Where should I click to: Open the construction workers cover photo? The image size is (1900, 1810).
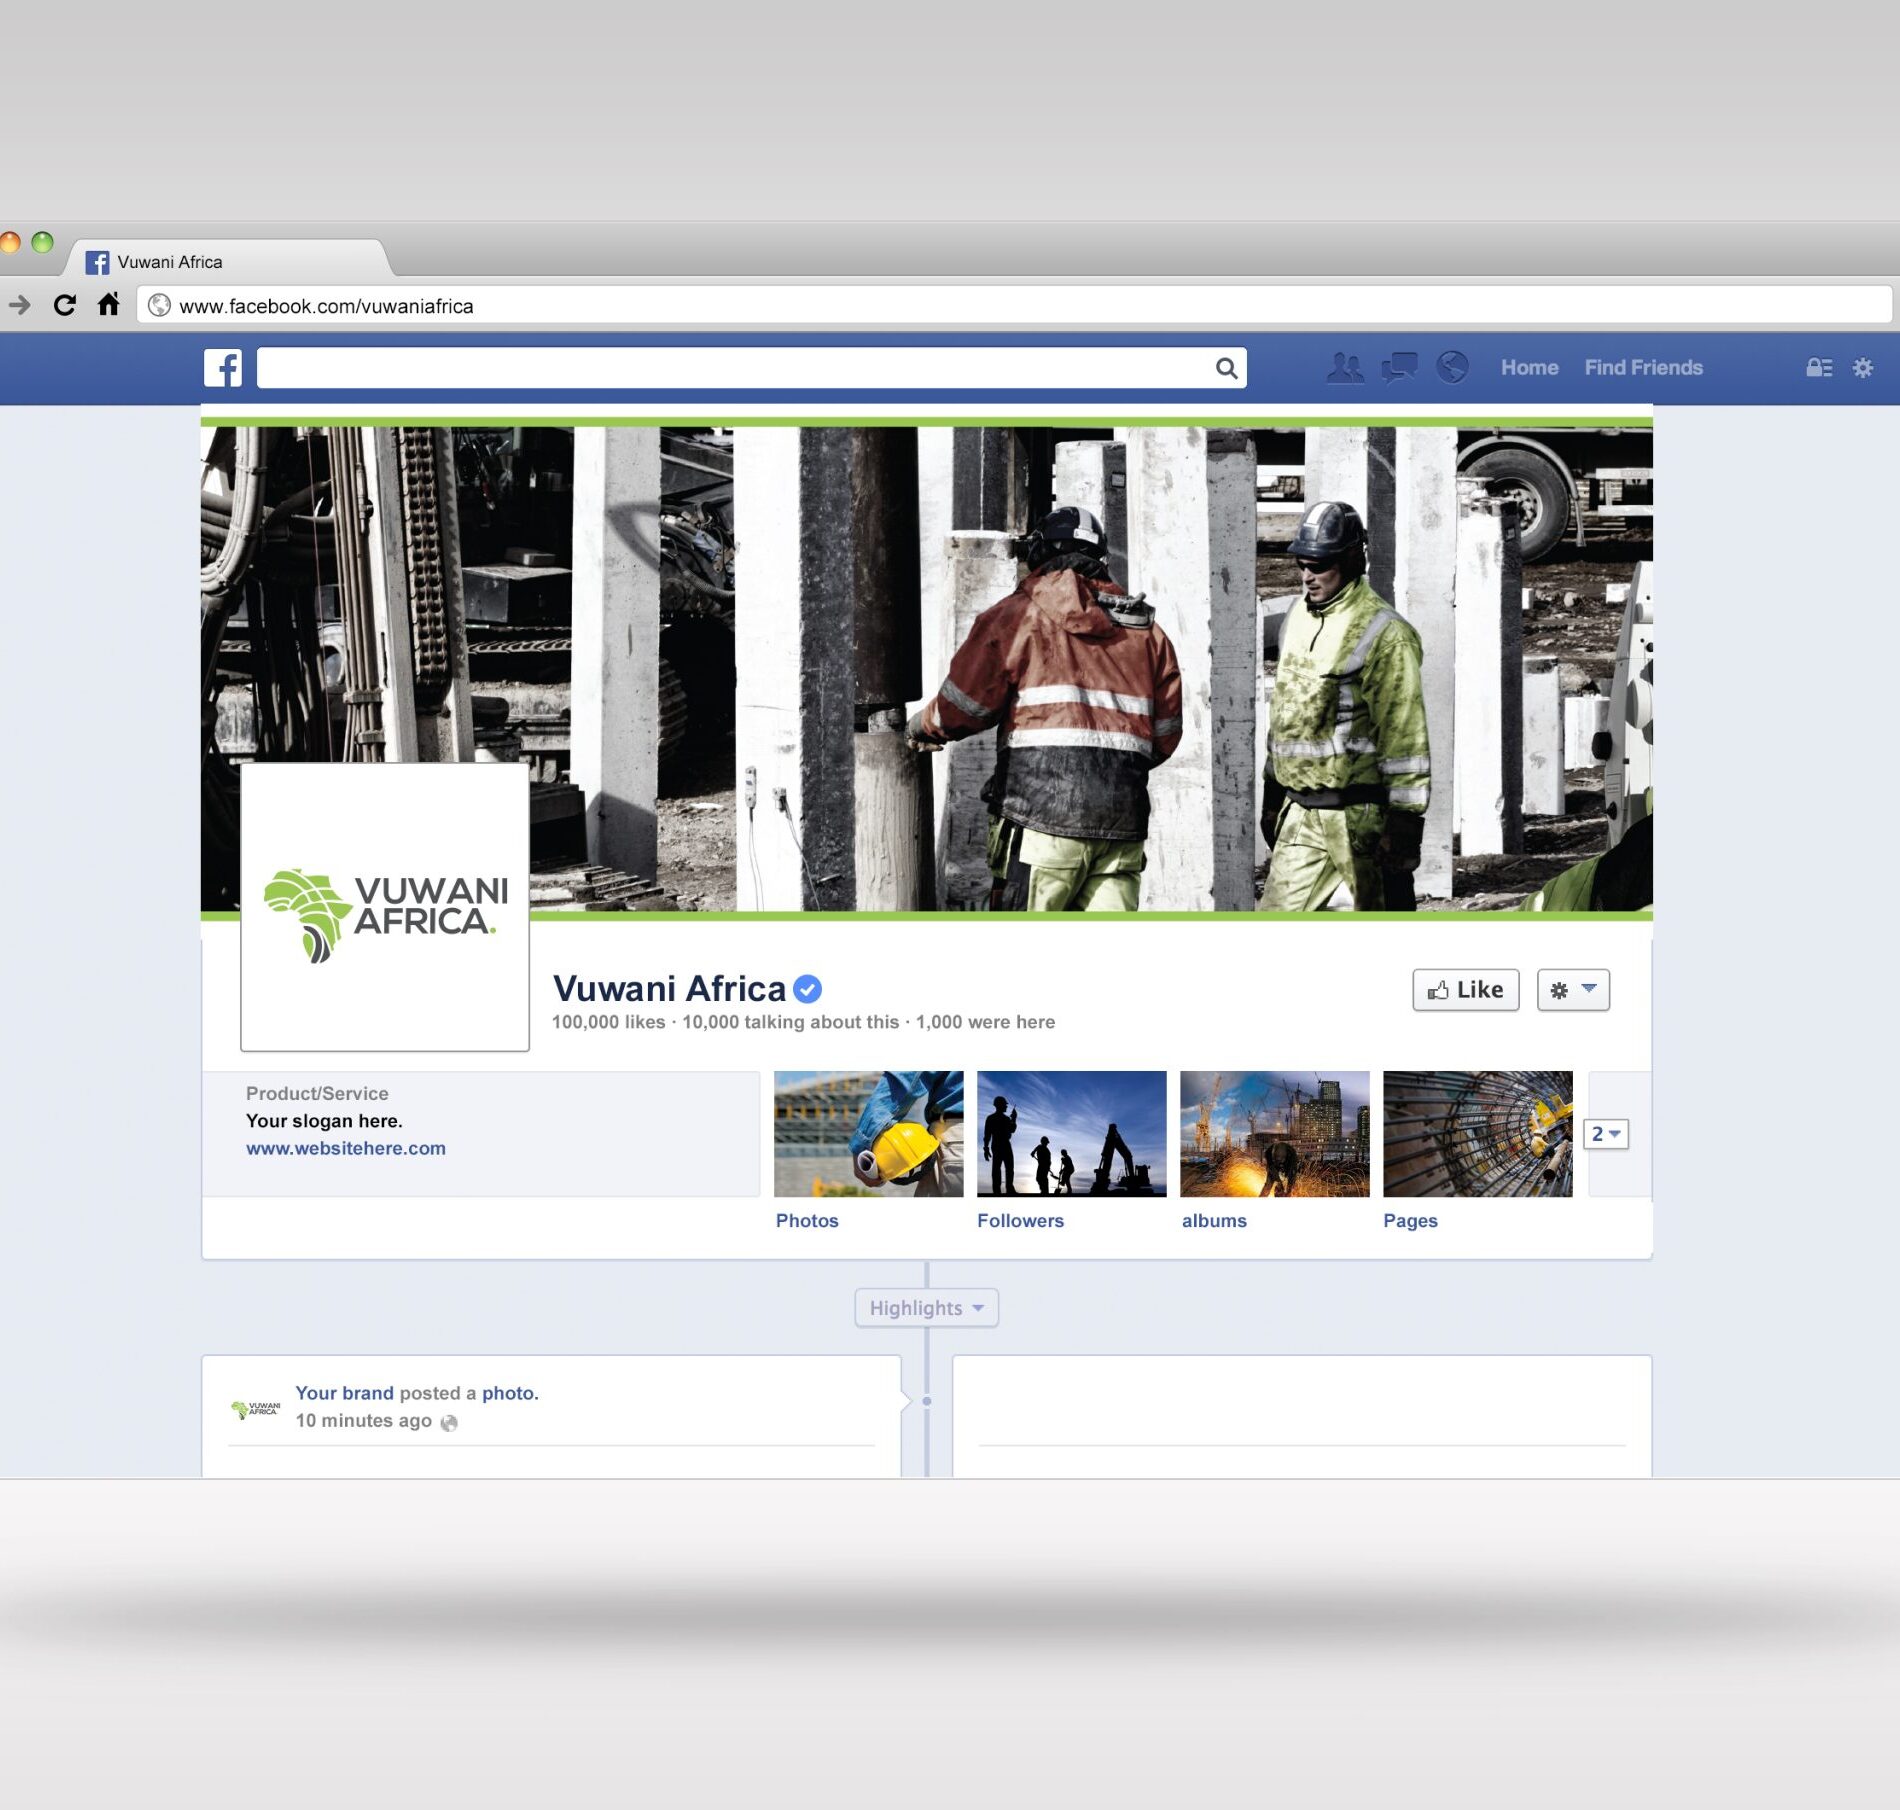926,668
